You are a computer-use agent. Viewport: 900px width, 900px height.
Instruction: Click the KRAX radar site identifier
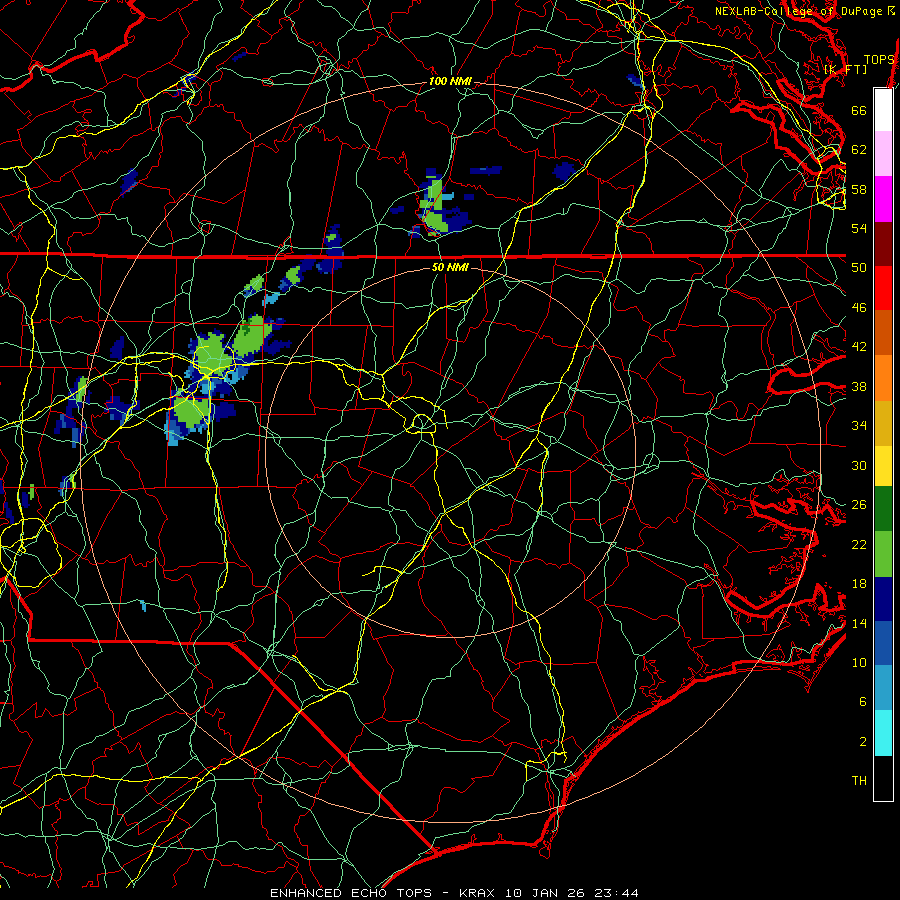(479, 893)
